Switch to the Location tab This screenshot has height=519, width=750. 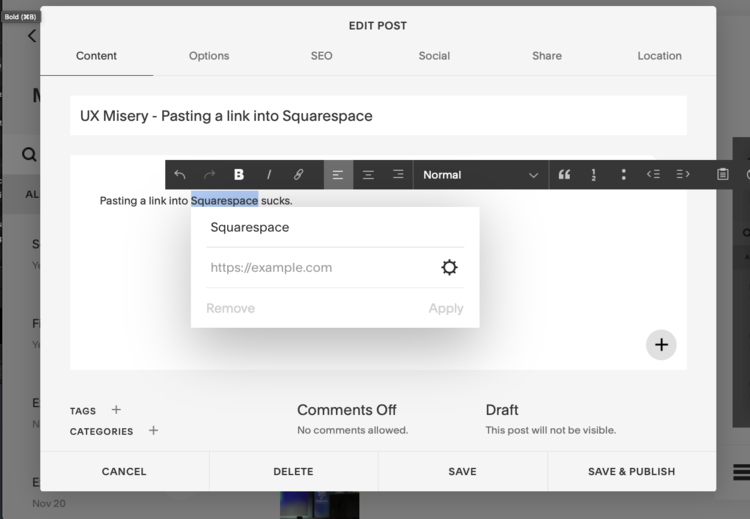point(660,55)
